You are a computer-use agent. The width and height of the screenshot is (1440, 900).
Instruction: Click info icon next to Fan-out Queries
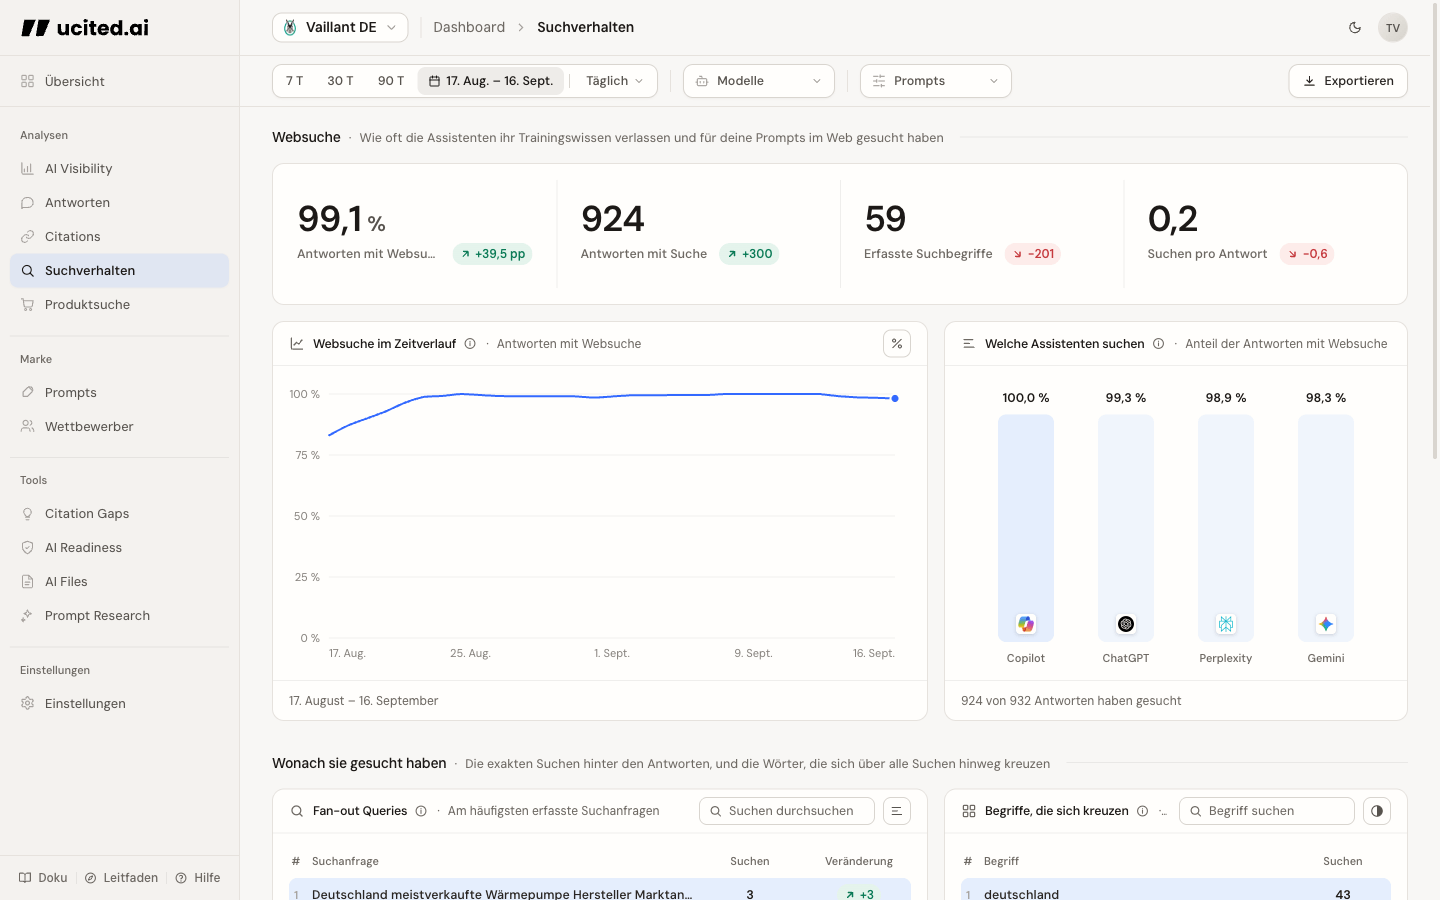pyautogui.click(x=421, y=811)
